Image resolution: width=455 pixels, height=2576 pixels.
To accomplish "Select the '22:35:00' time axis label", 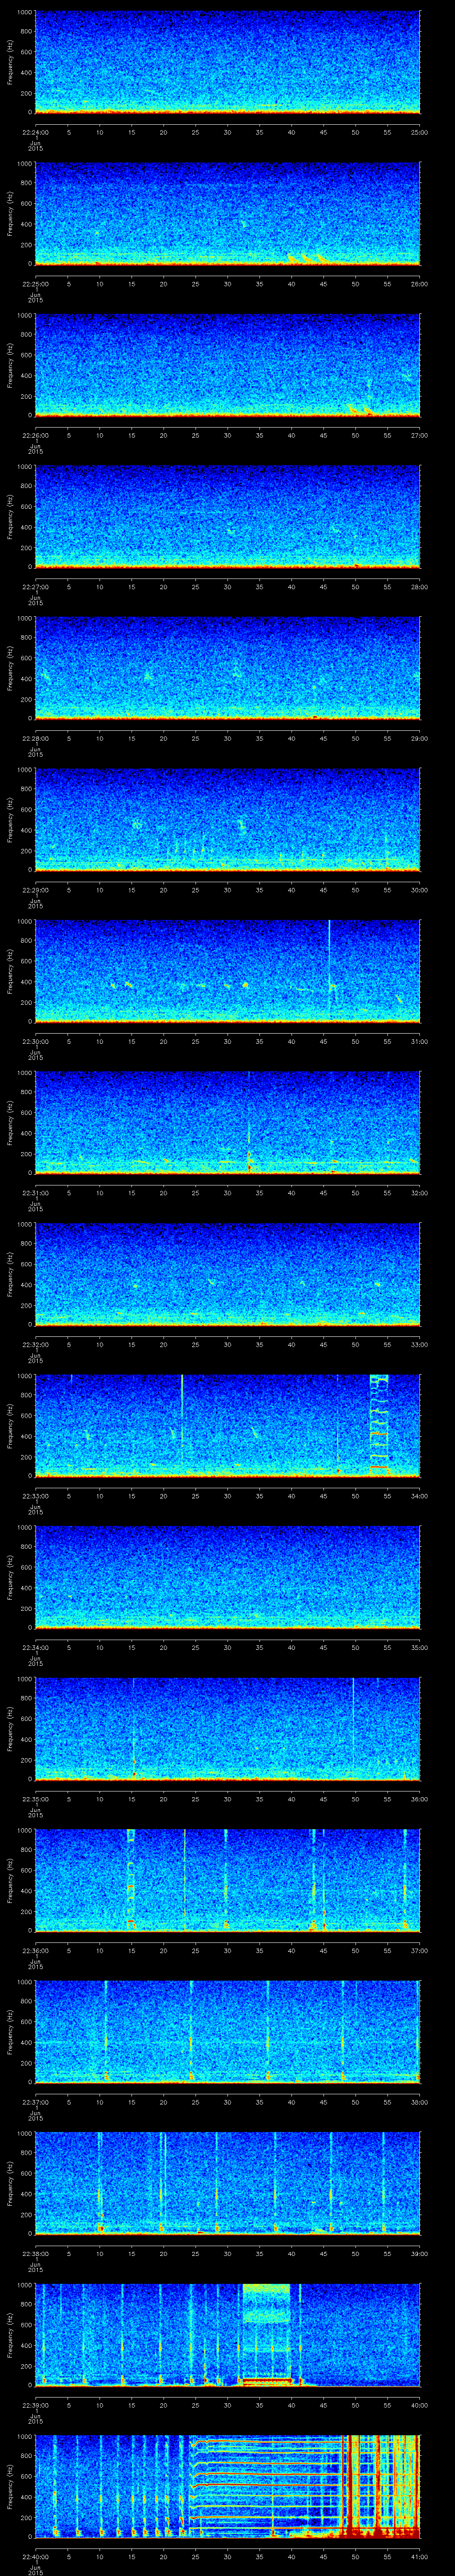I will tap(36, 1799).
